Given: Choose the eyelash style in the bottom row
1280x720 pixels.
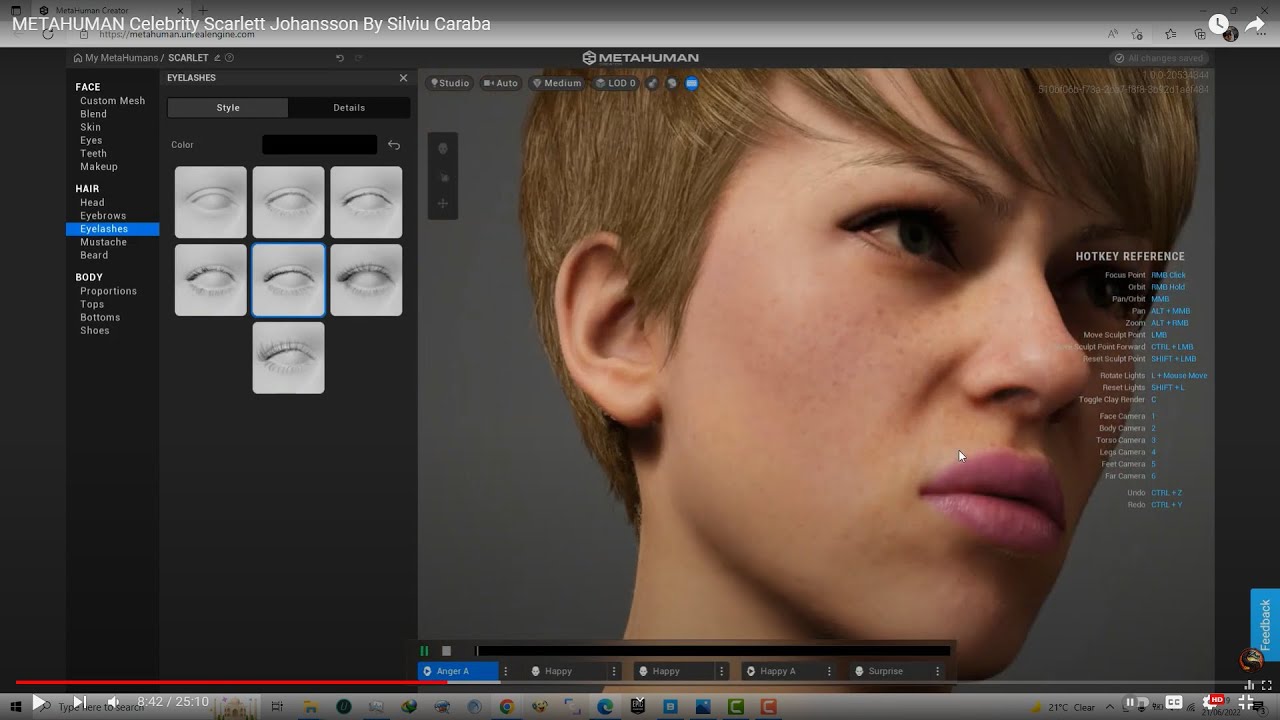Looking at the screenshot, I should 289,357.
